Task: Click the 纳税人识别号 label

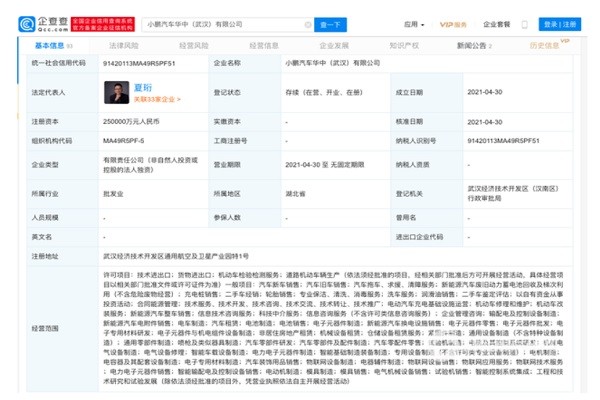Action: pyautogui.click(x=416, y=141)
